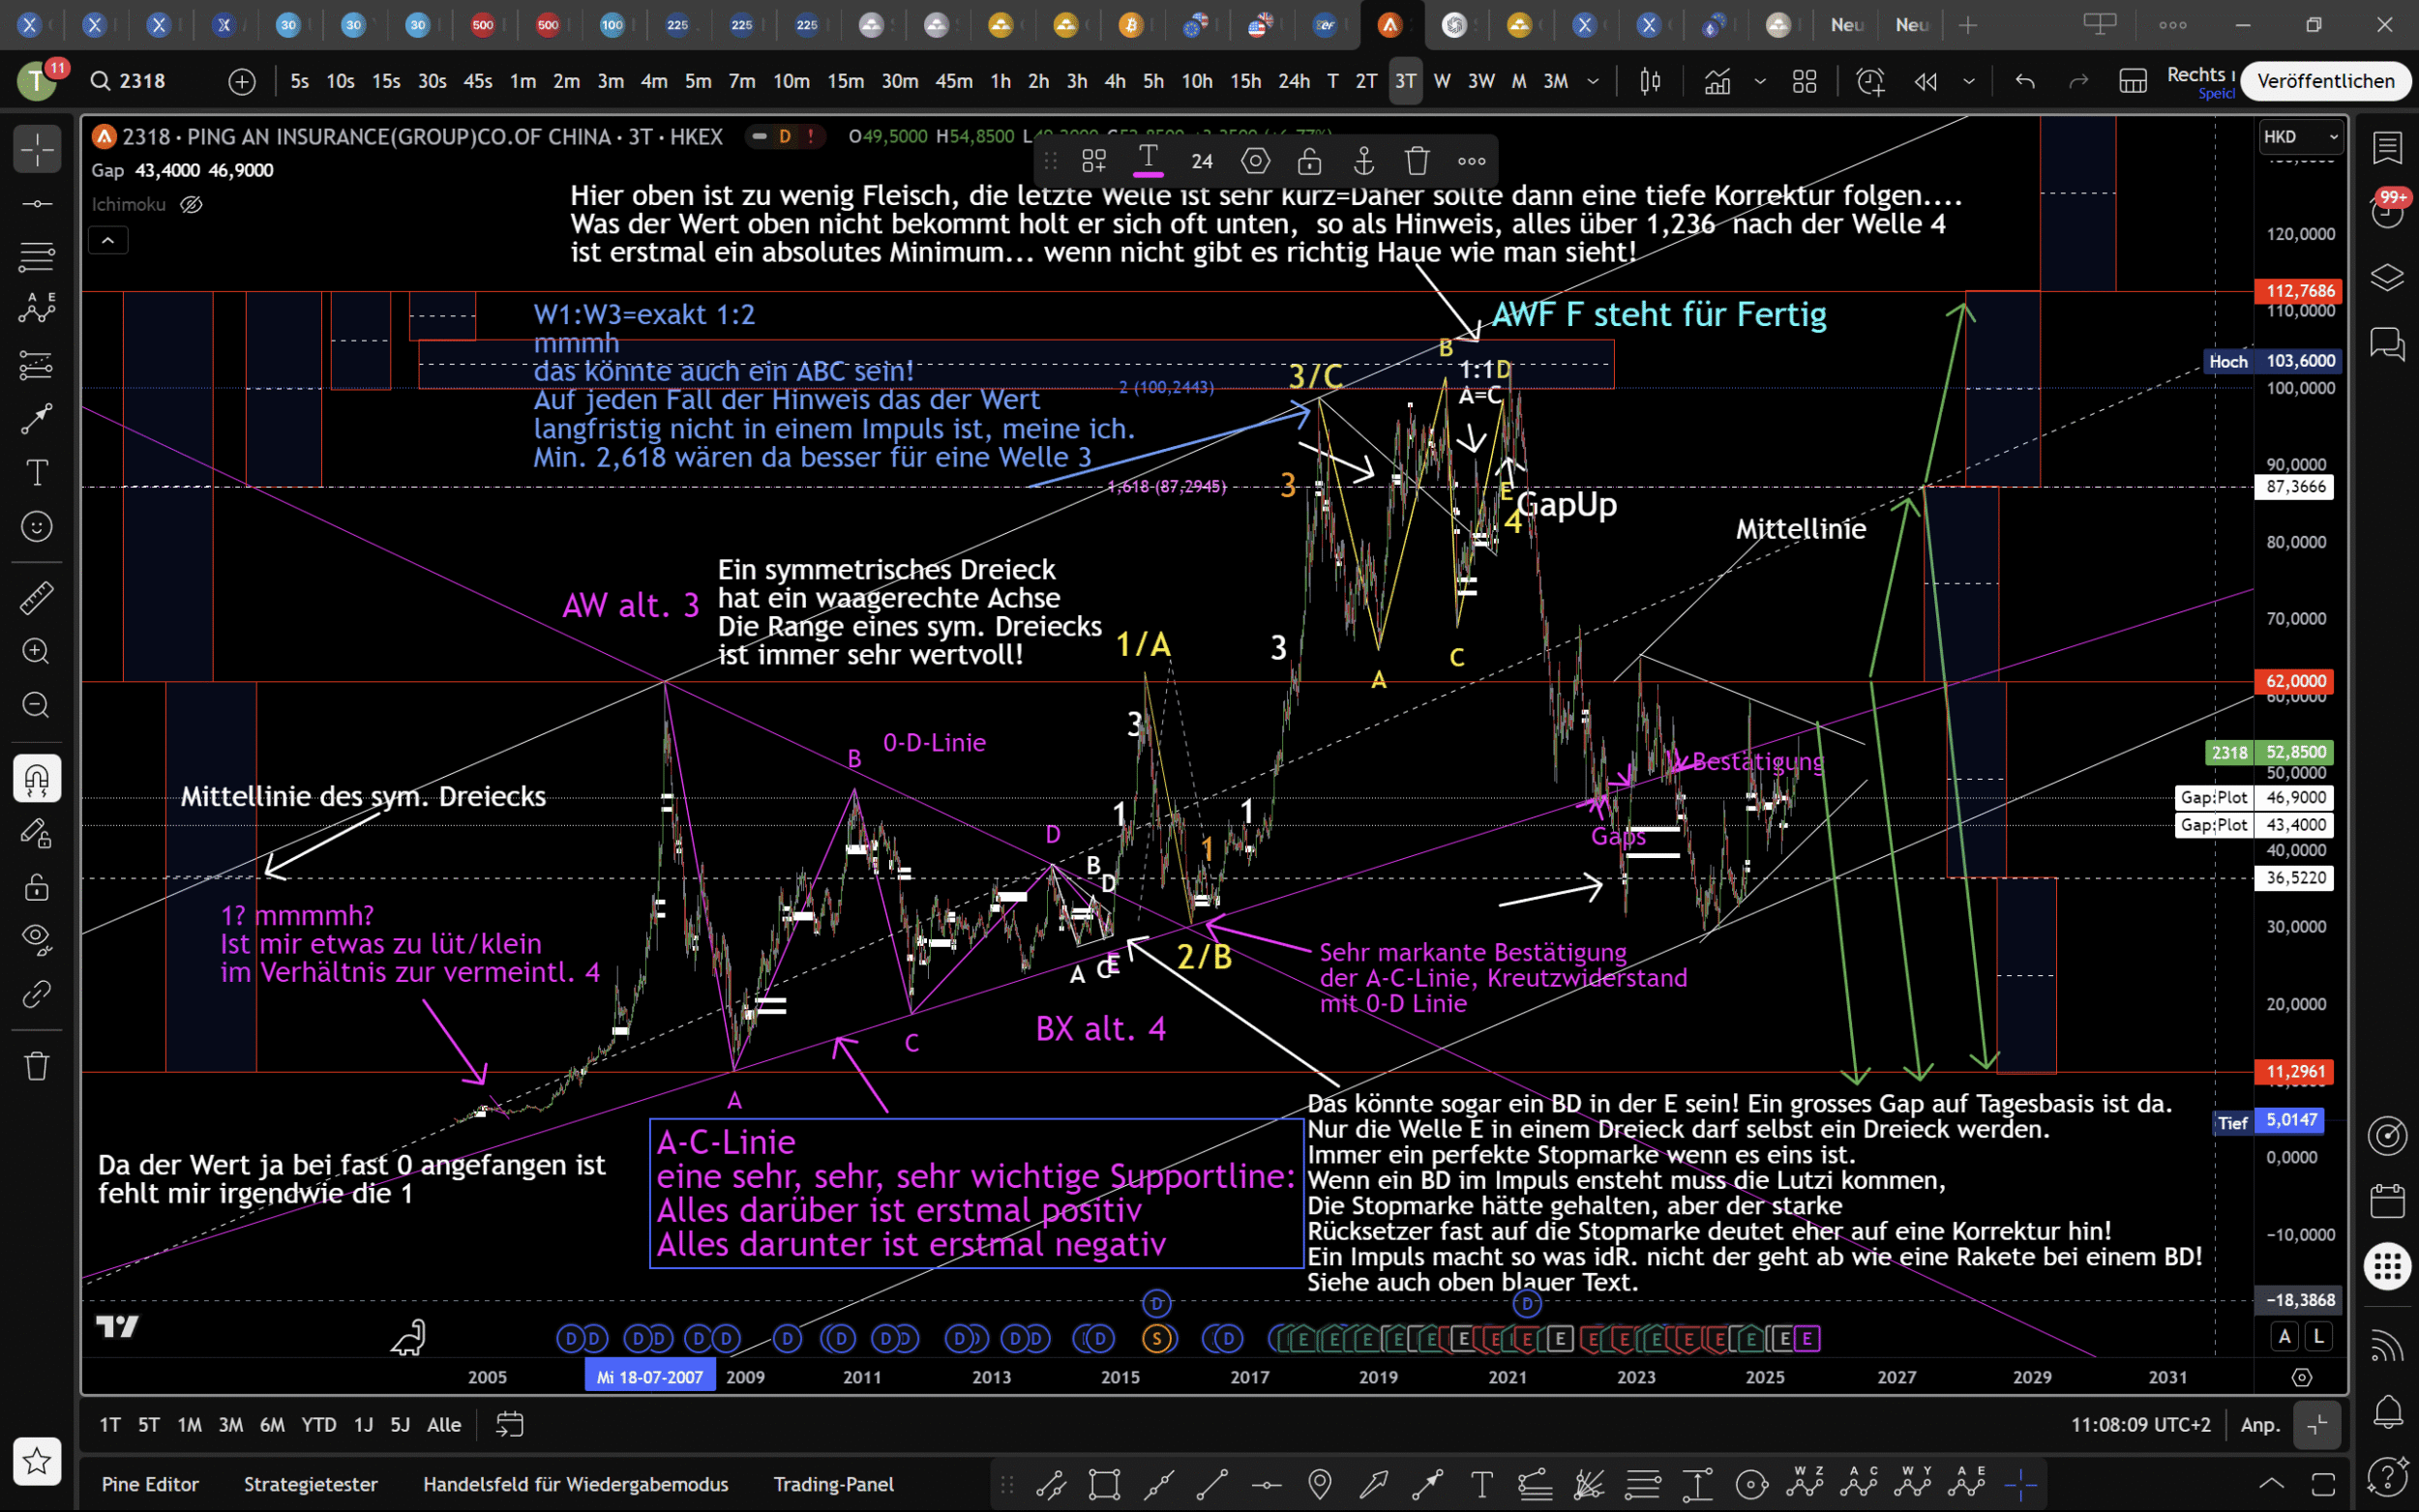
Task: Start bar replay with the rewind icon
Action: coord(1925,81)
